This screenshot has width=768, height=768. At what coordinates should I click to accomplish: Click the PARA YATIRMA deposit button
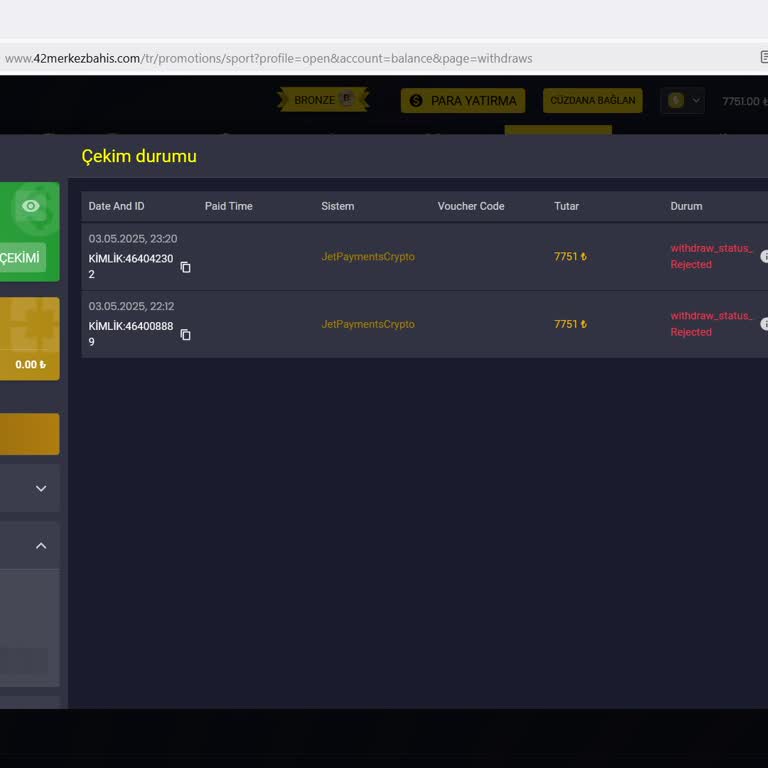(463, 100)
